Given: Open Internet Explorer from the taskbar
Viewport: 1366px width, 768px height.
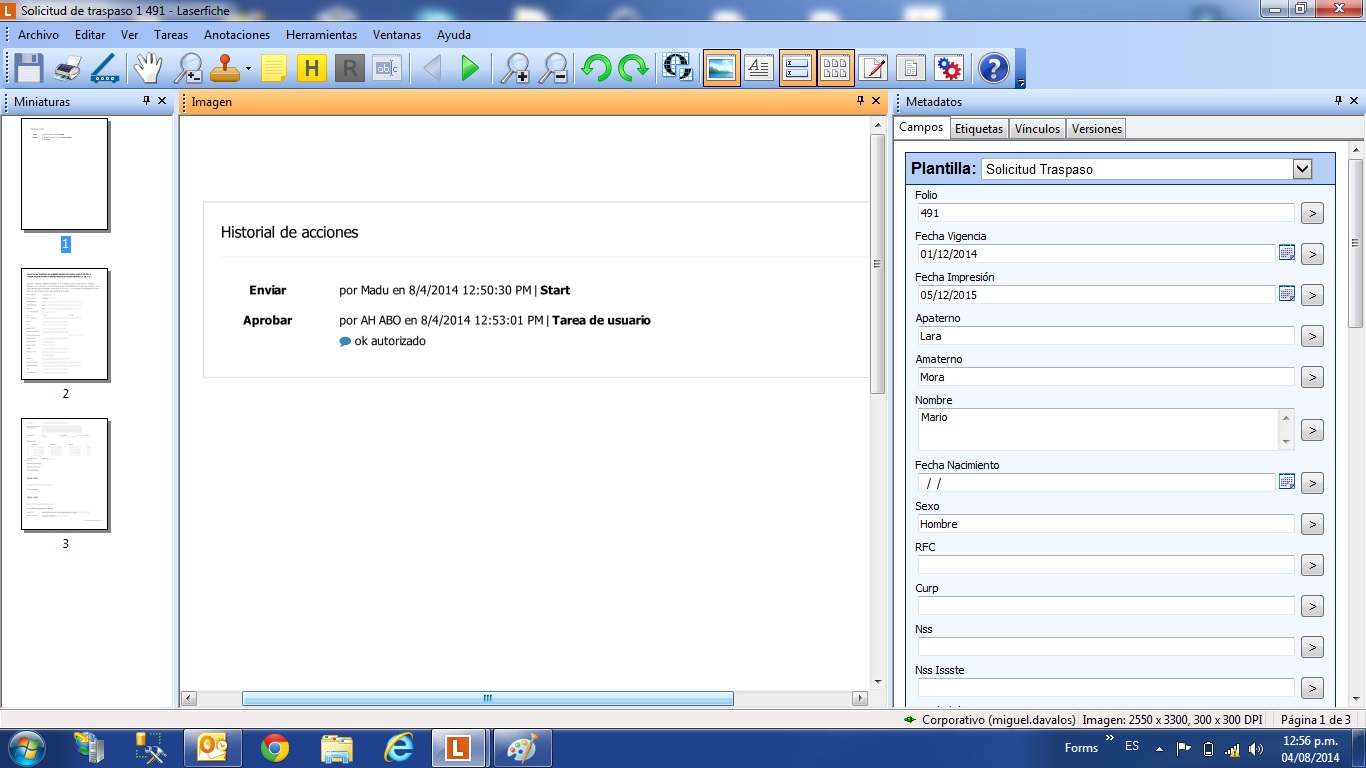Looking at the screenshot, I should click(399, 748).
